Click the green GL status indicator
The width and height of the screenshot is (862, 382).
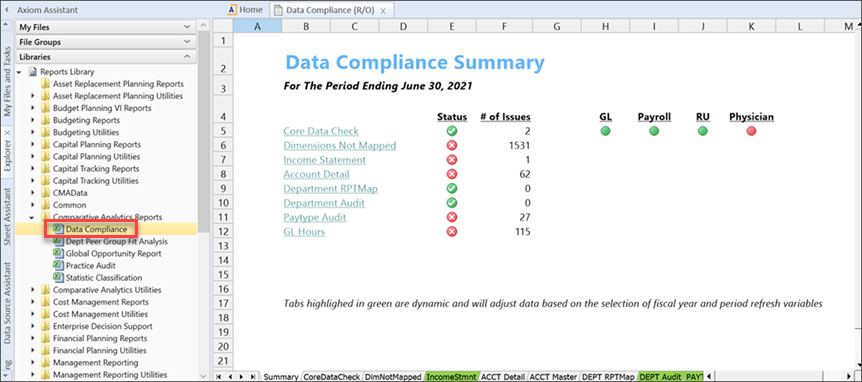pyautogui.click(x=605, y=131)
